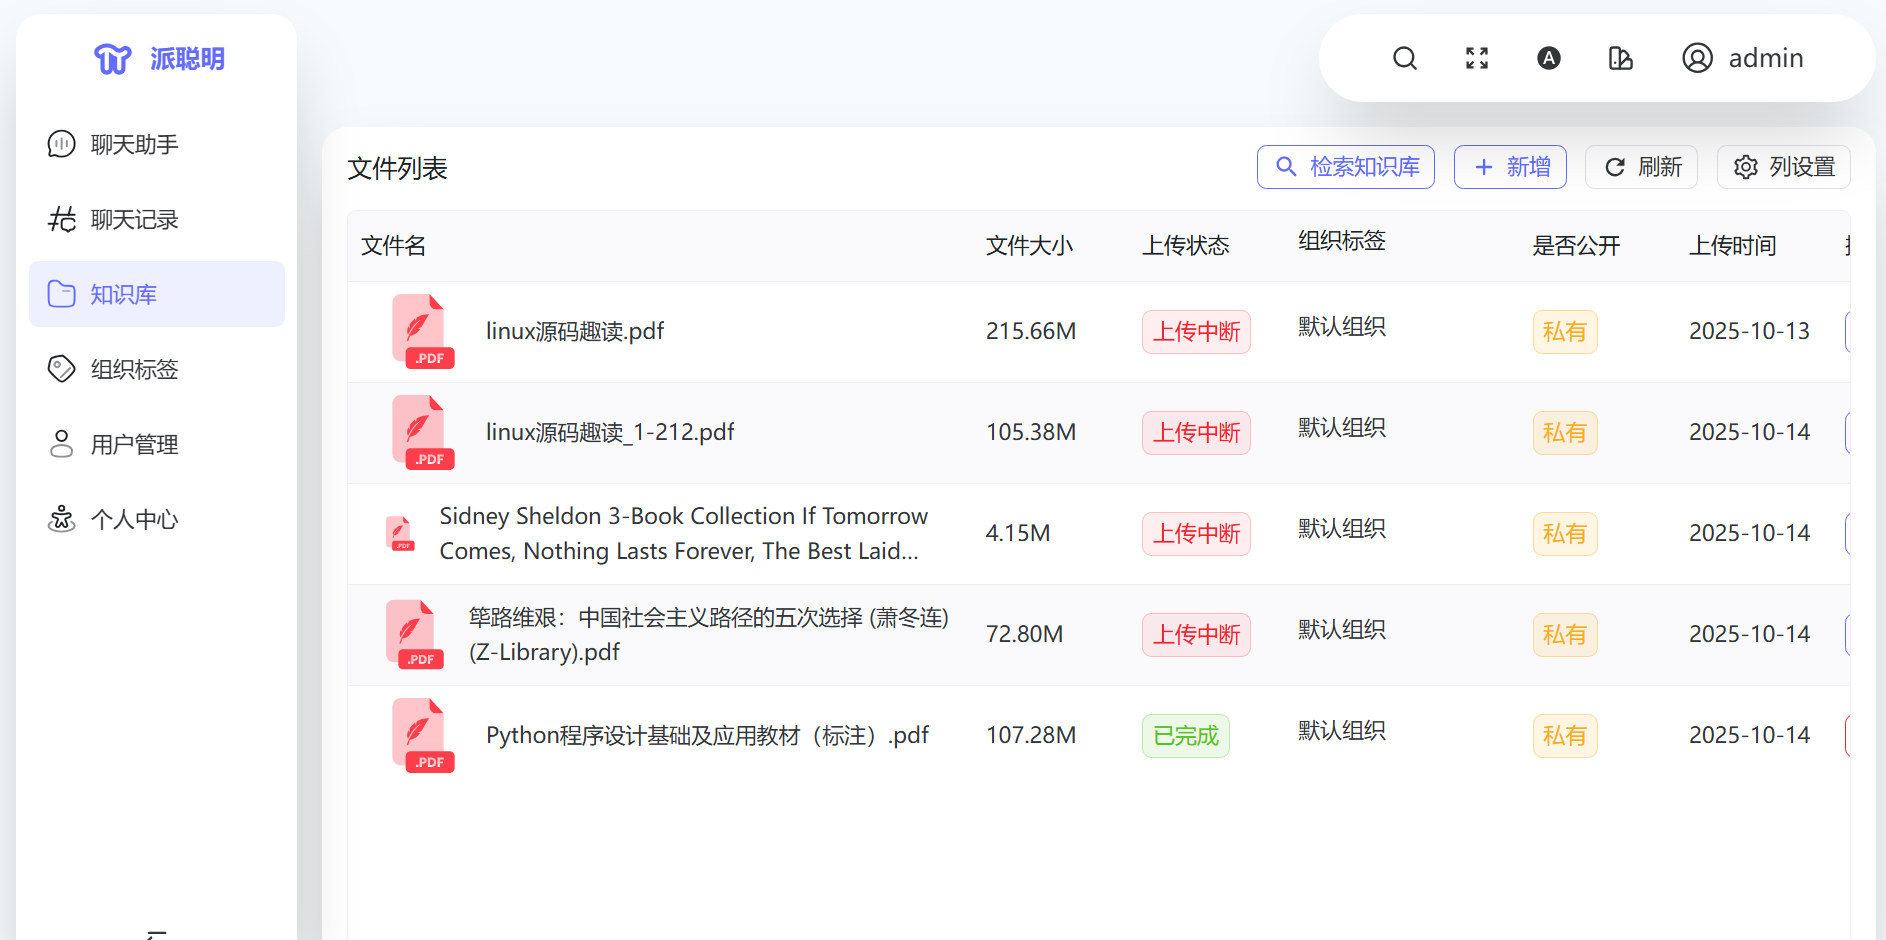Open the language switch icon
This screenshot has height=940, width=1886.
(1549, 58)
